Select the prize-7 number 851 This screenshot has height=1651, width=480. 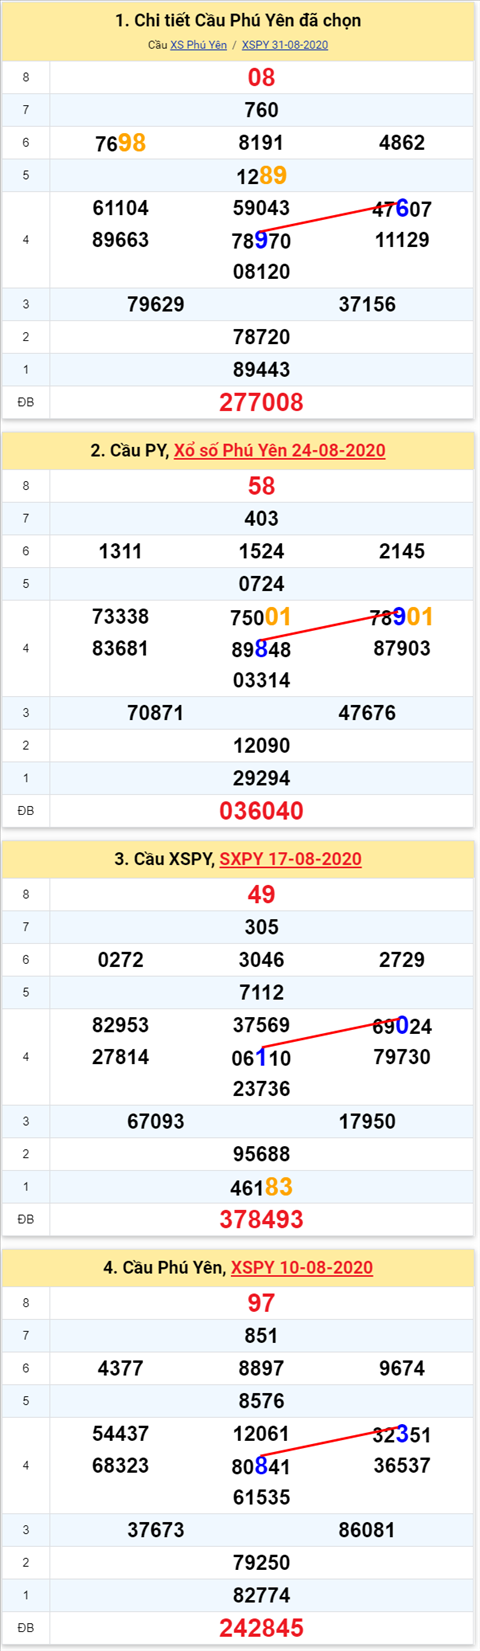[x=261, y=1337]
